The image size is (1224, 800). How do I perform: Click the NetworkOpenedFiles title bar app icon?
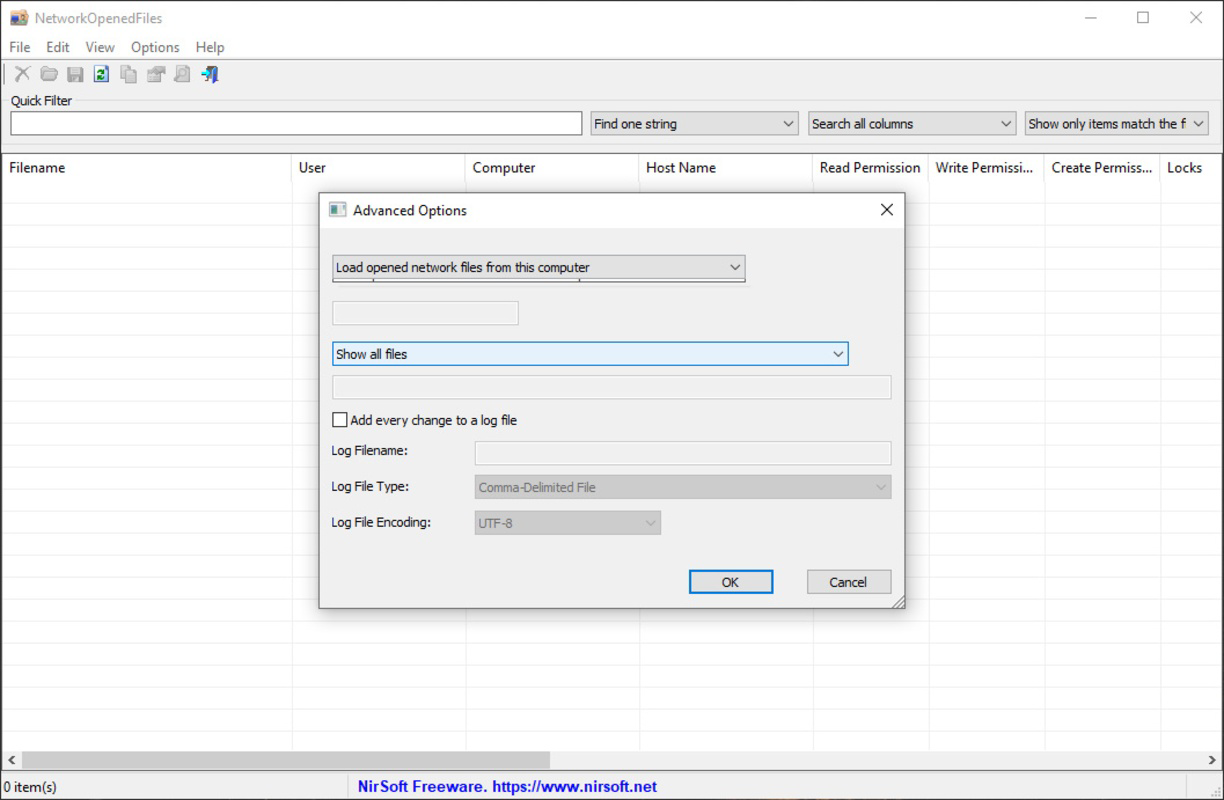[19, 18]
